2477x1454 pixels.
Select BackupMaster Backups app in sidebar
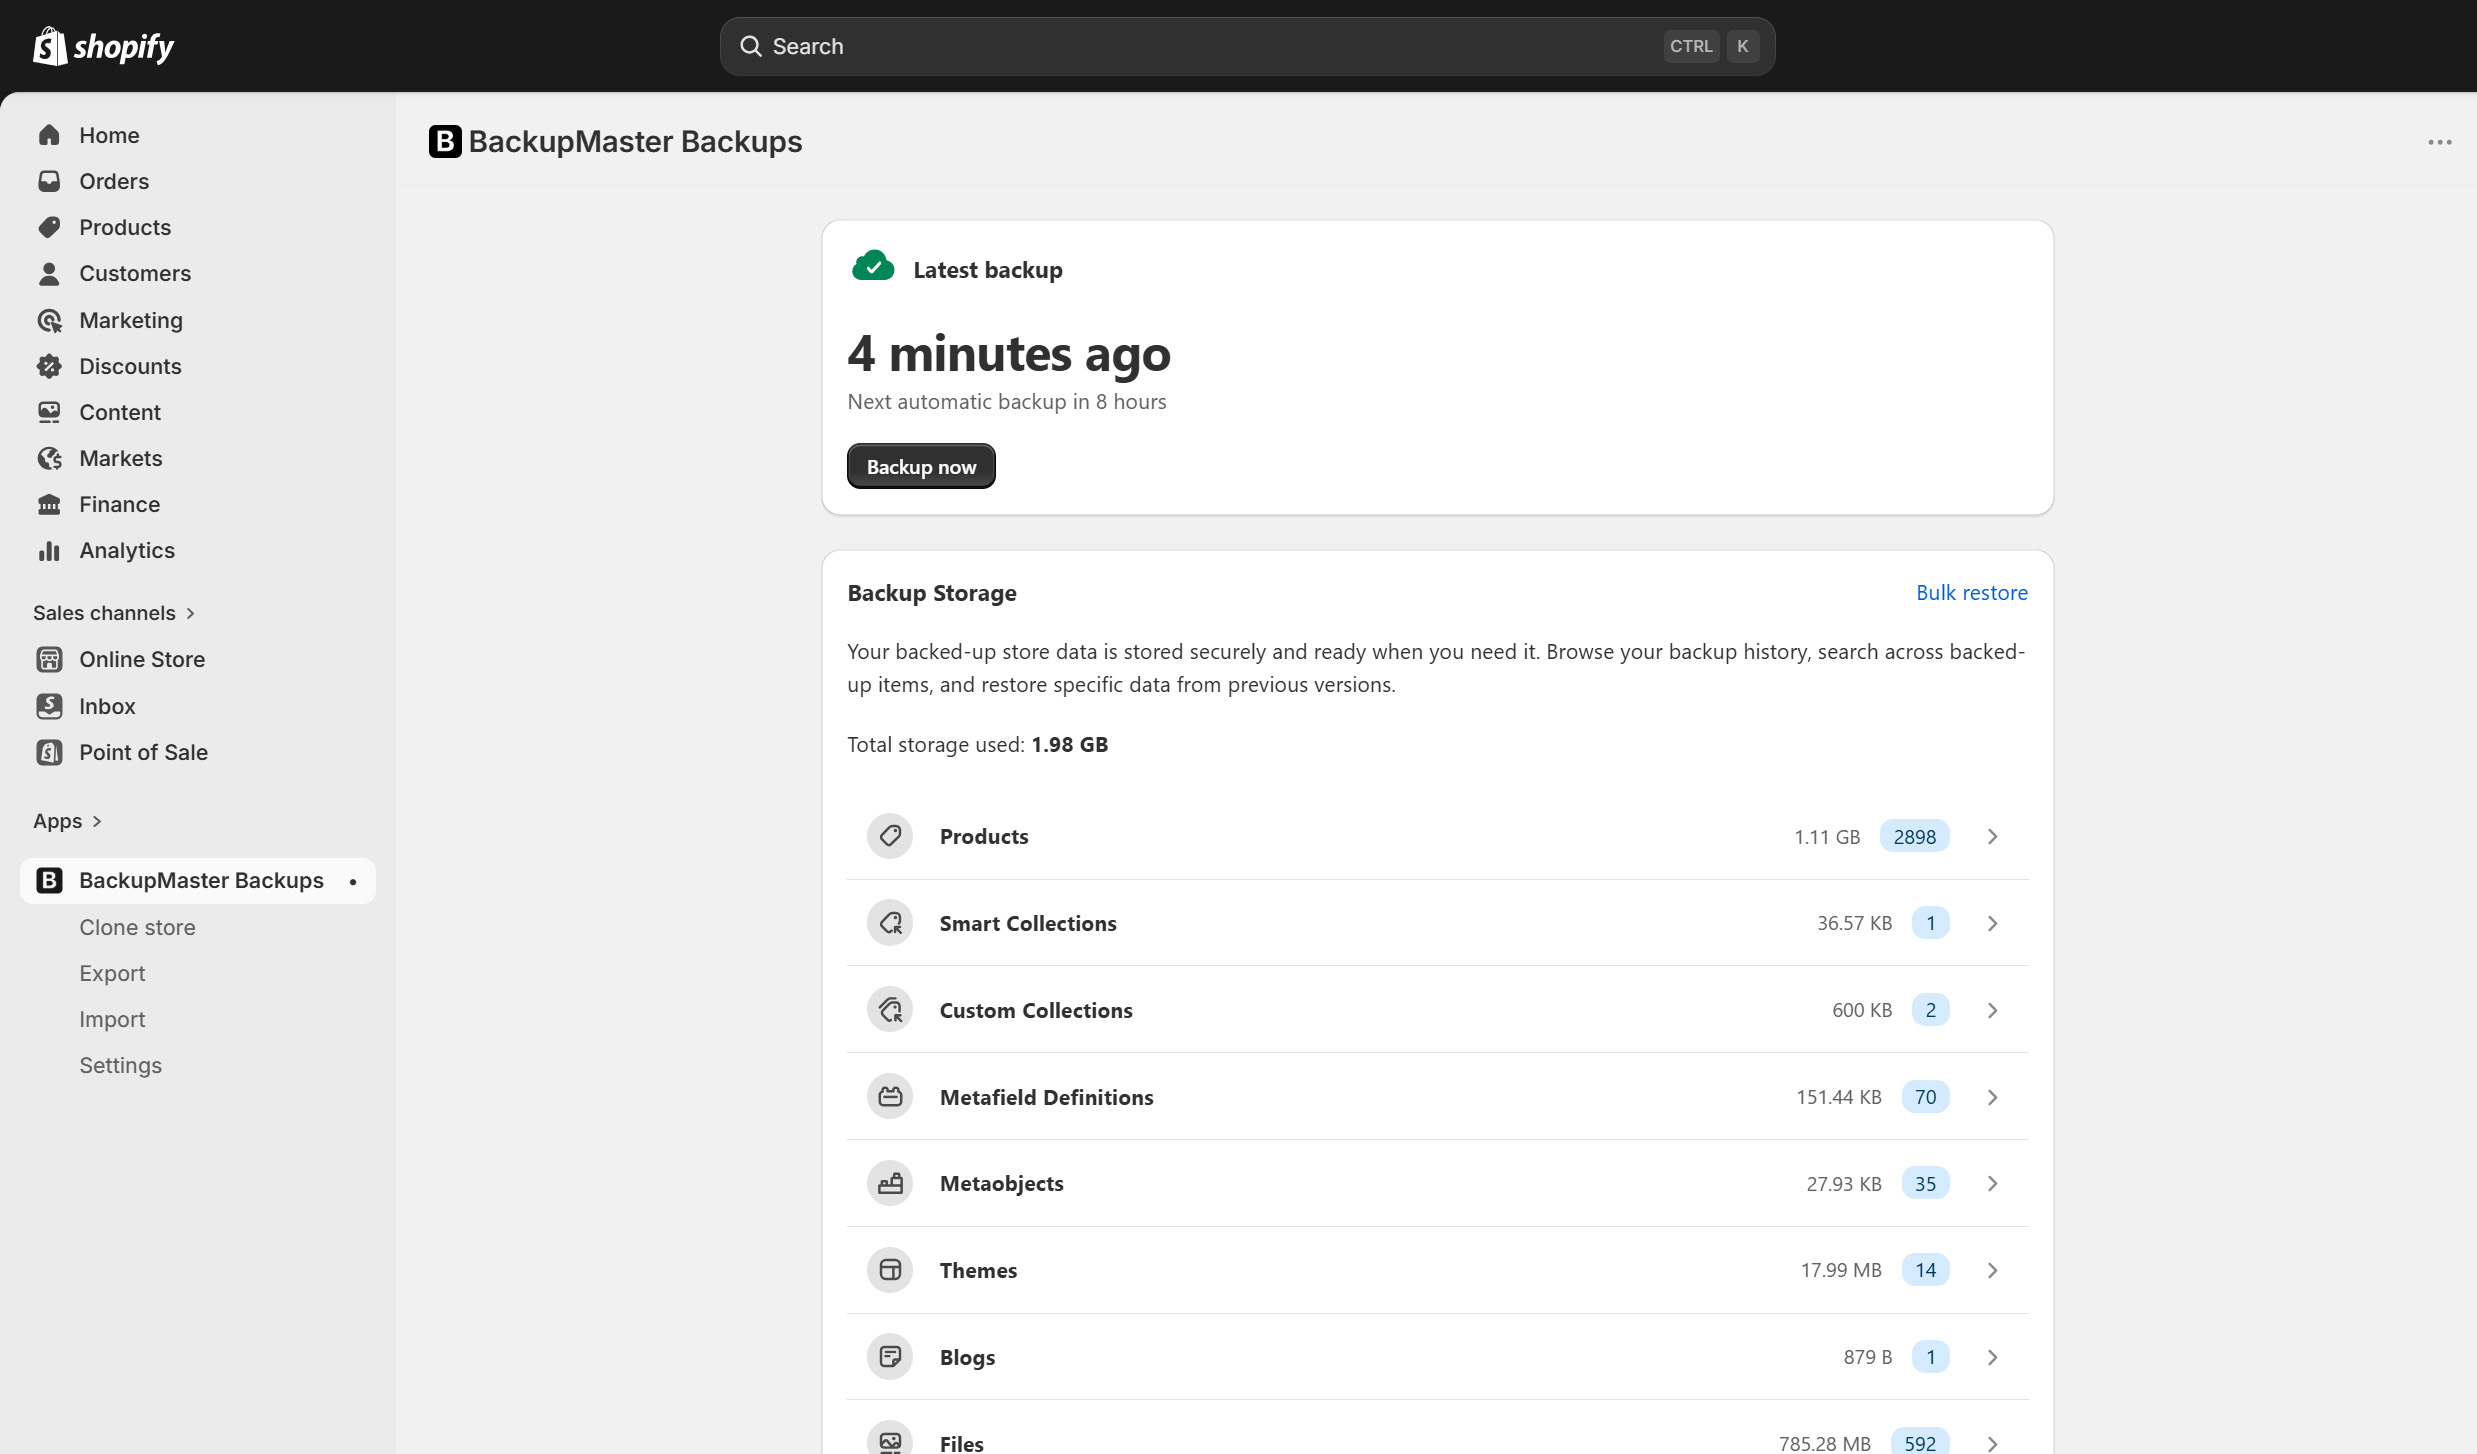click(198, 880)
